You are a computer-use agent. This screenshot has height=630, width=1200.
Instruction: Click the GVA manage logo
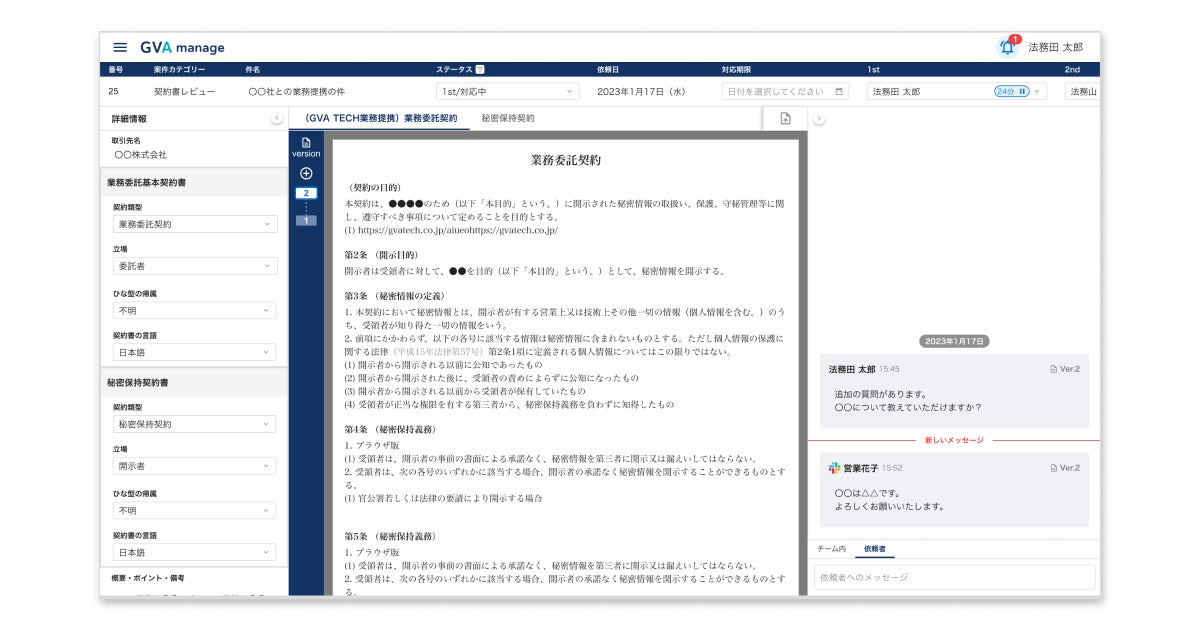pos(182,47)
